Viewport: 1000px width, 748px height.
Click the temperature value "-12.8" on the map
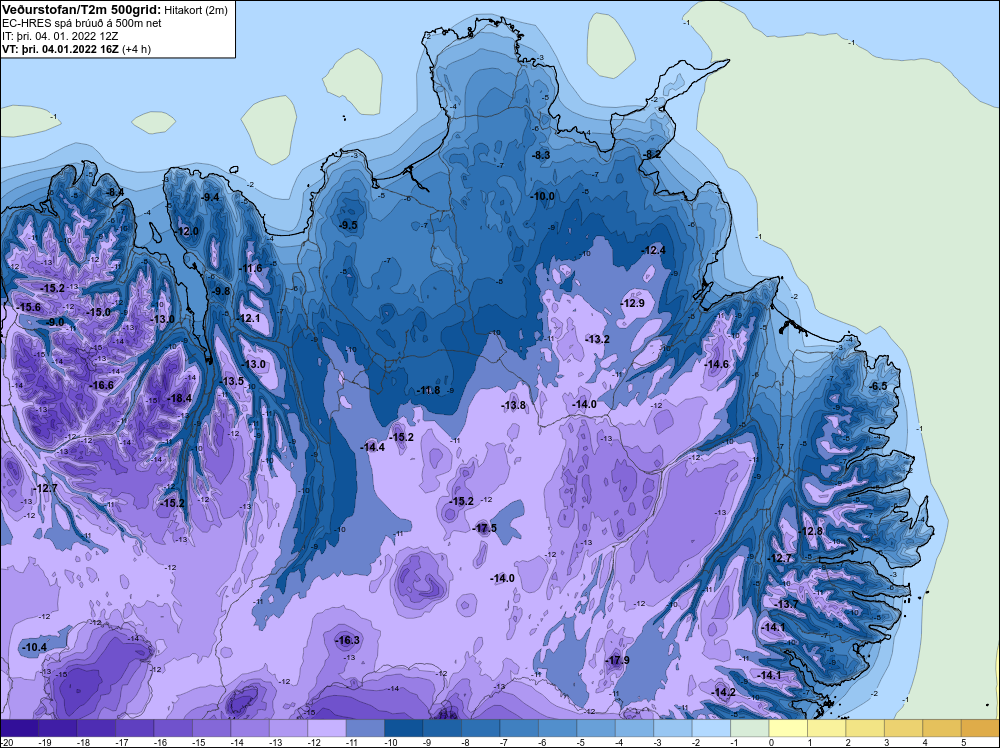pyautogui.click(x=811, y=531)
